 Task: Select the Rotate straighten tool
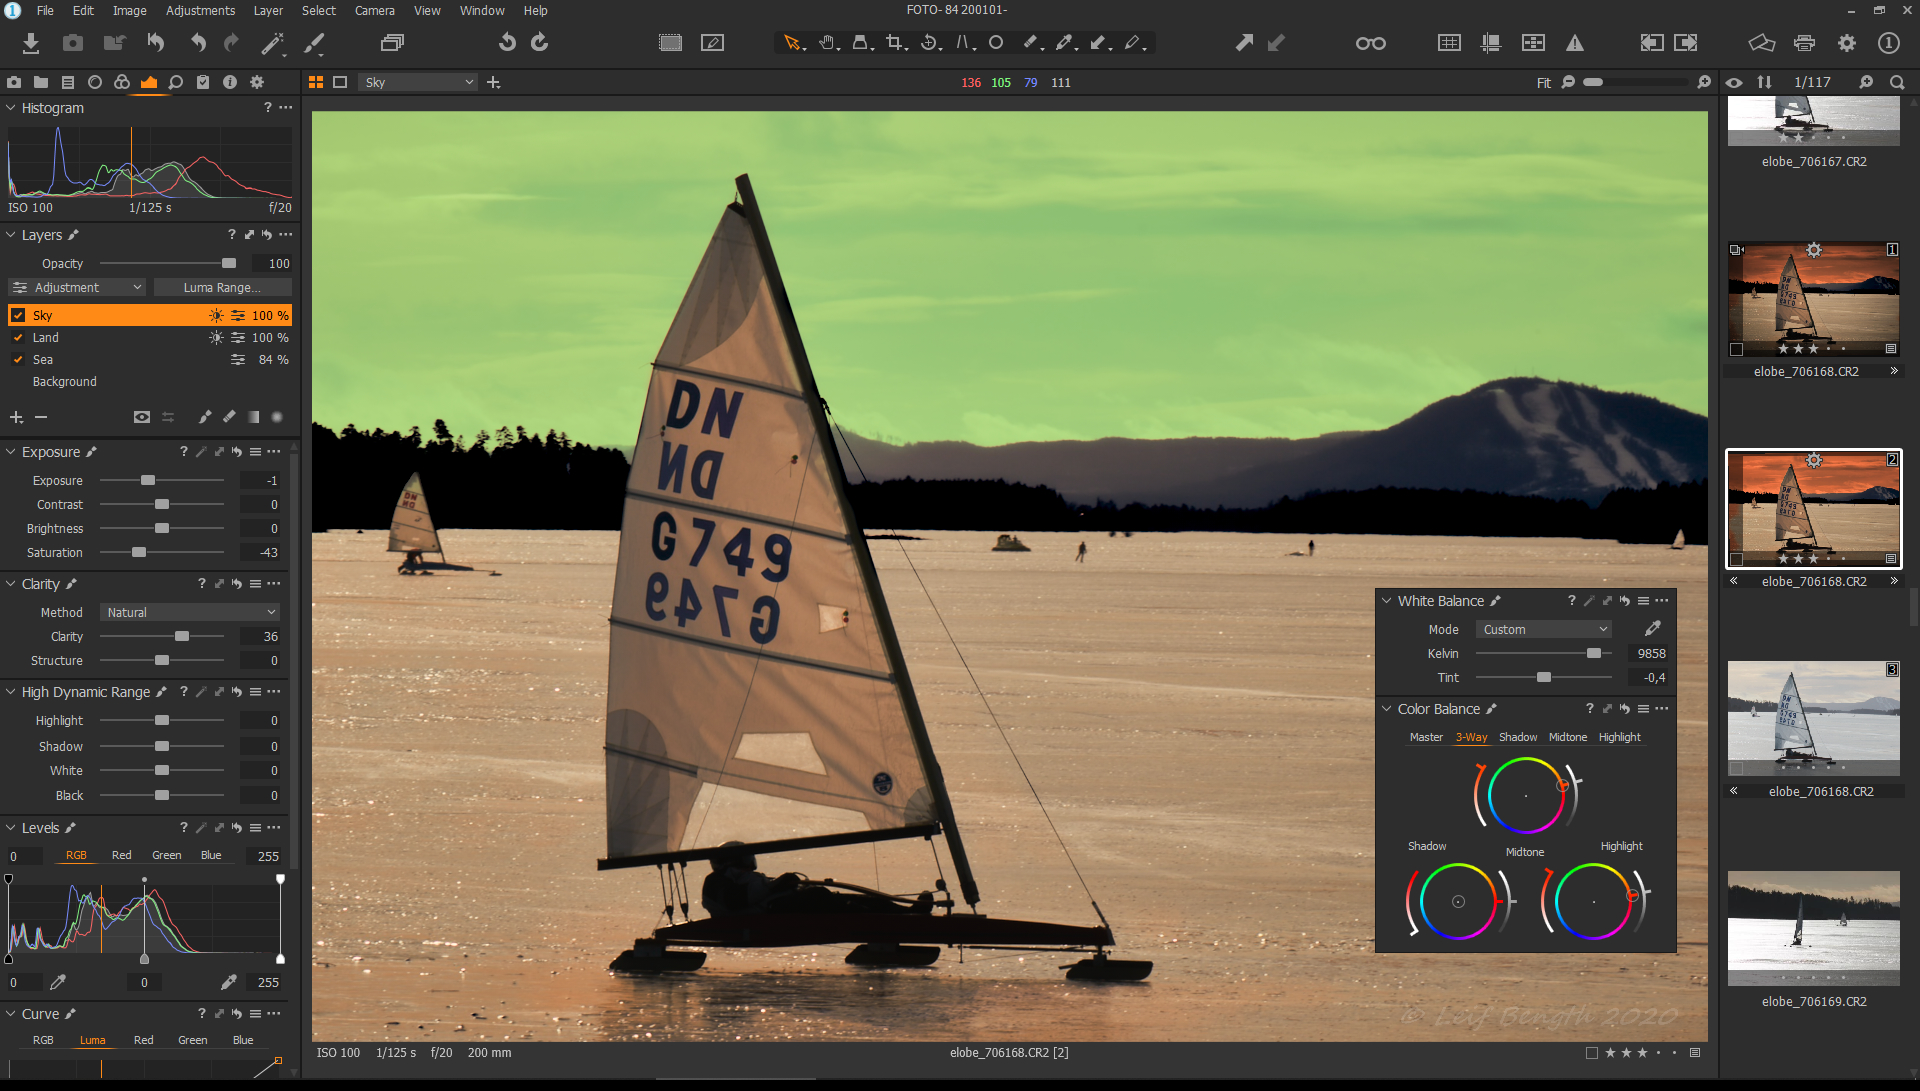point(930,43)
